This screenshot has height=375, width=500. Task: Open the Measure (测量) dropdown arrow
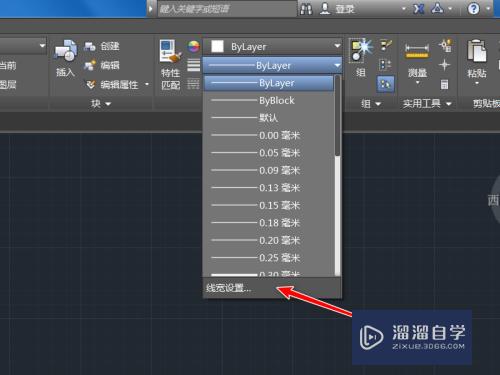click(417, 83)
